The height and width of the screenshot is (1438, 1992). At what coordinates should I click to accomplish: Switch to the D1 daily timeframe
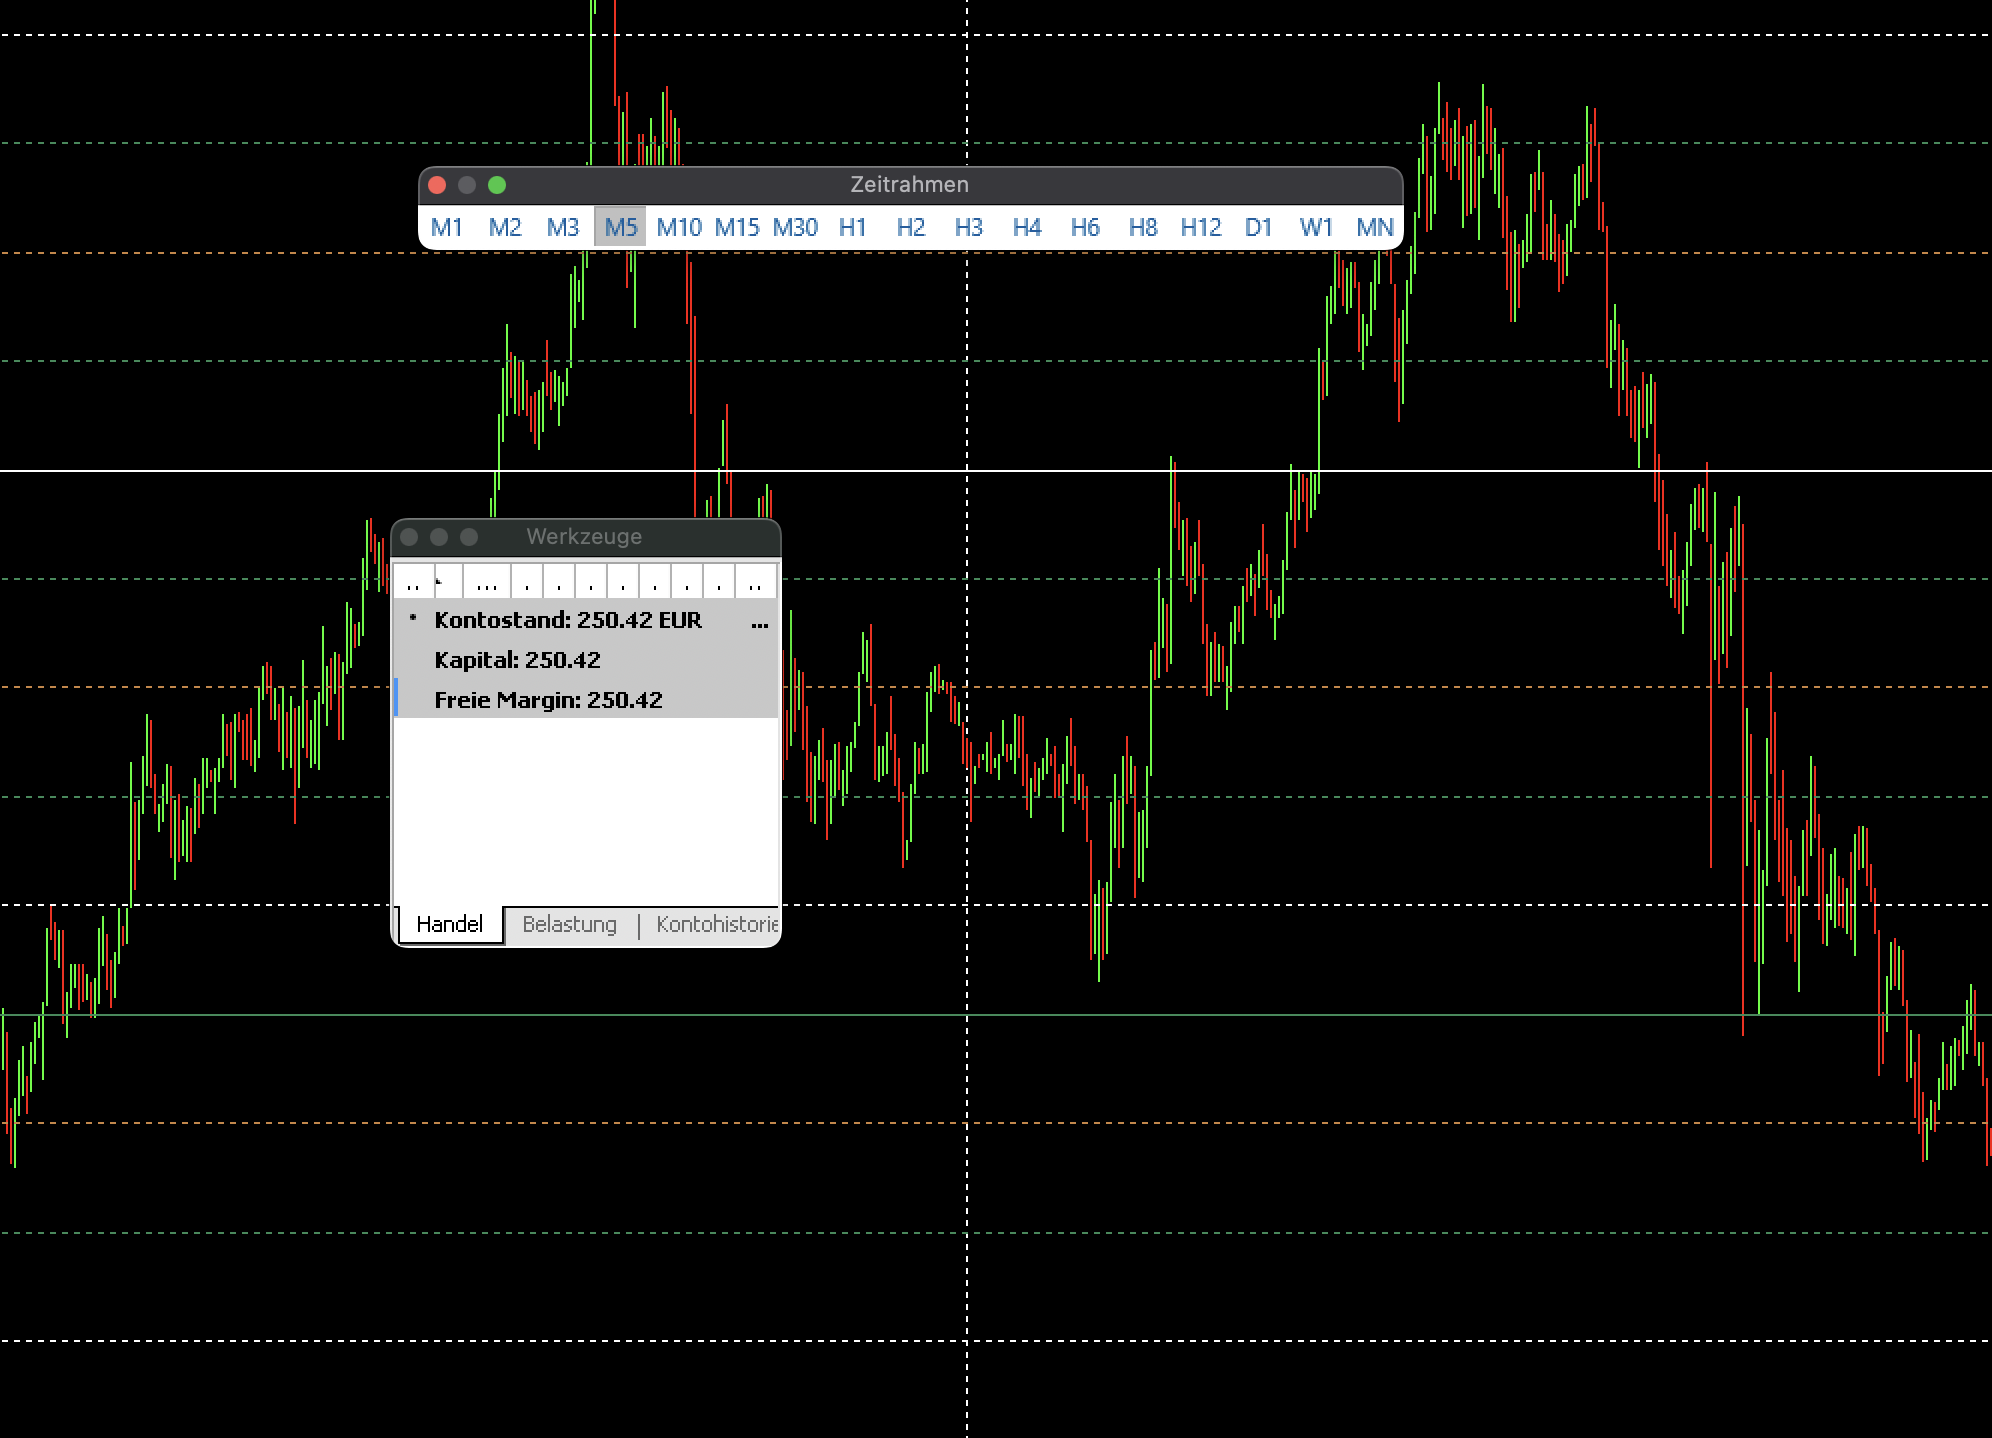tap(1259, 227)
